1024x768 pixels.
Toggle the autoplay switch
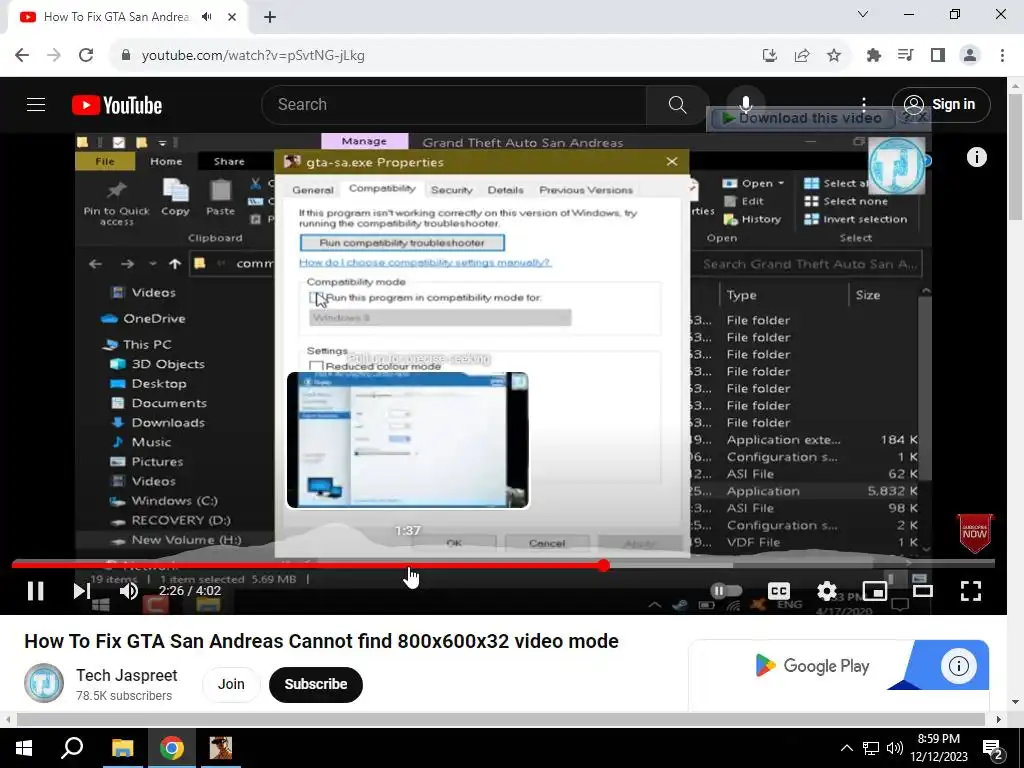pyautogui.click(x=726, y=591)
